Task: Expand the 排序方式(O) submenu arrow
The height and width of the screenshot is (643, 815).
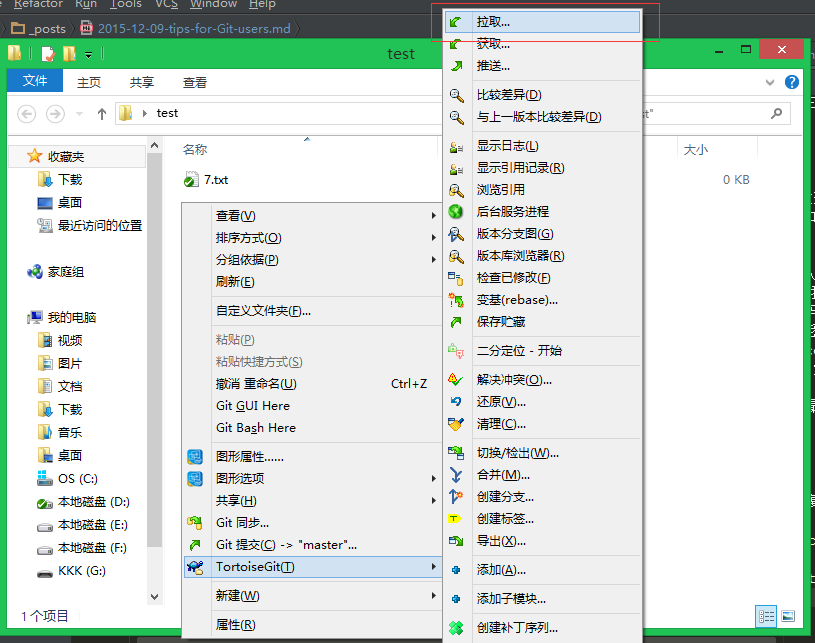Action: coord(433,238)
